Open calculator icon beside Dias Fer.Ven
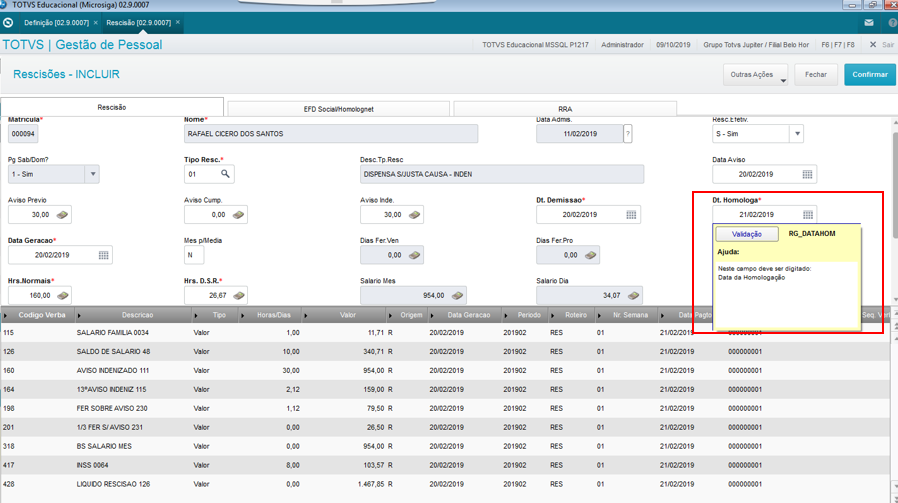Viewport: 898px width, 503px height. coord(415,255)
